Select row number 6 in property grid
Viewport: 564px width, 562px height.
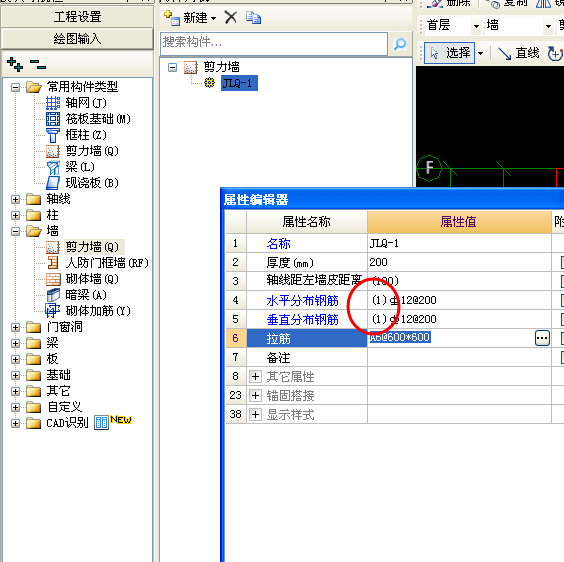(236, 338)
